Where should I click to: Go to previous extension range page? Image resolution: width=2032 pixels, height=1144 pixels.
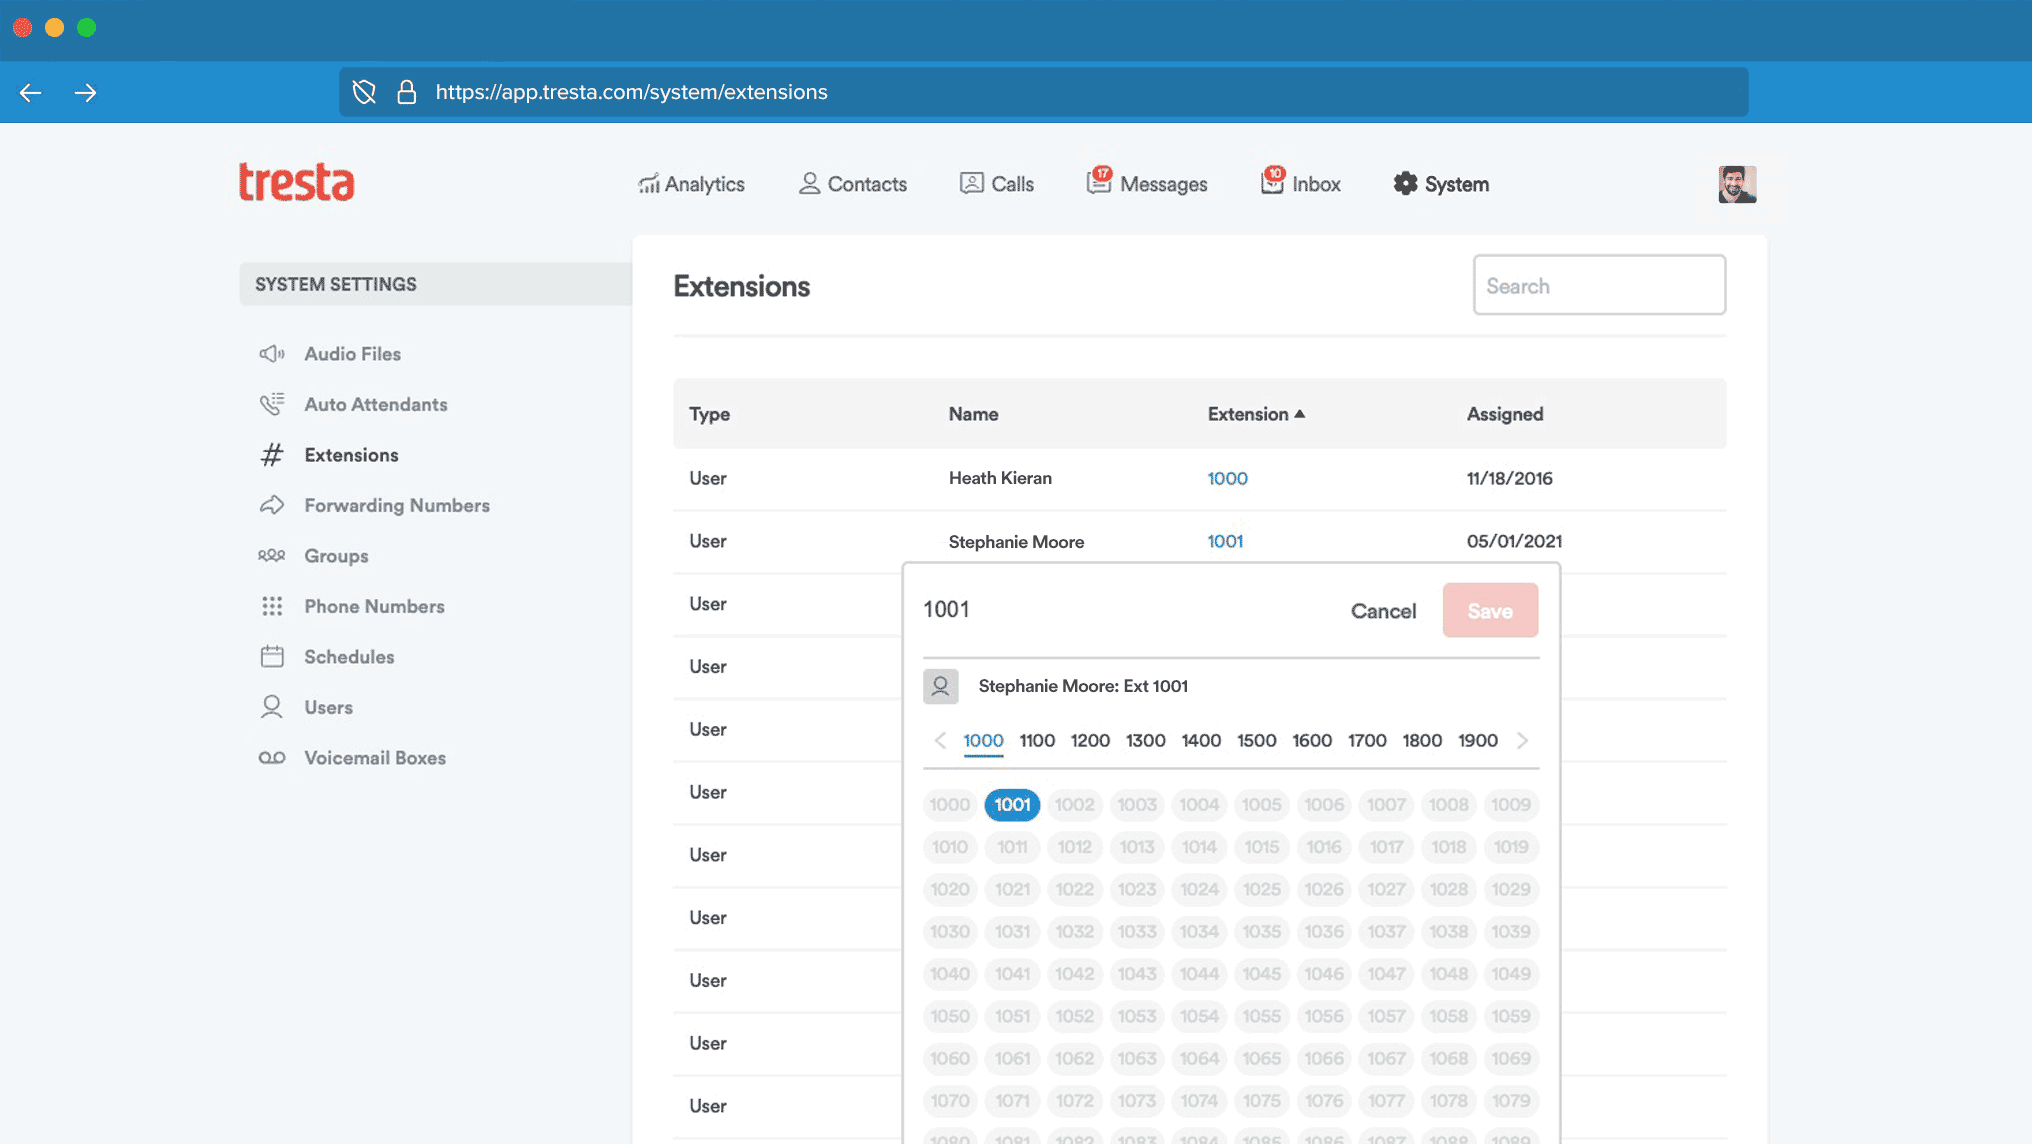[x=939, y=741]
